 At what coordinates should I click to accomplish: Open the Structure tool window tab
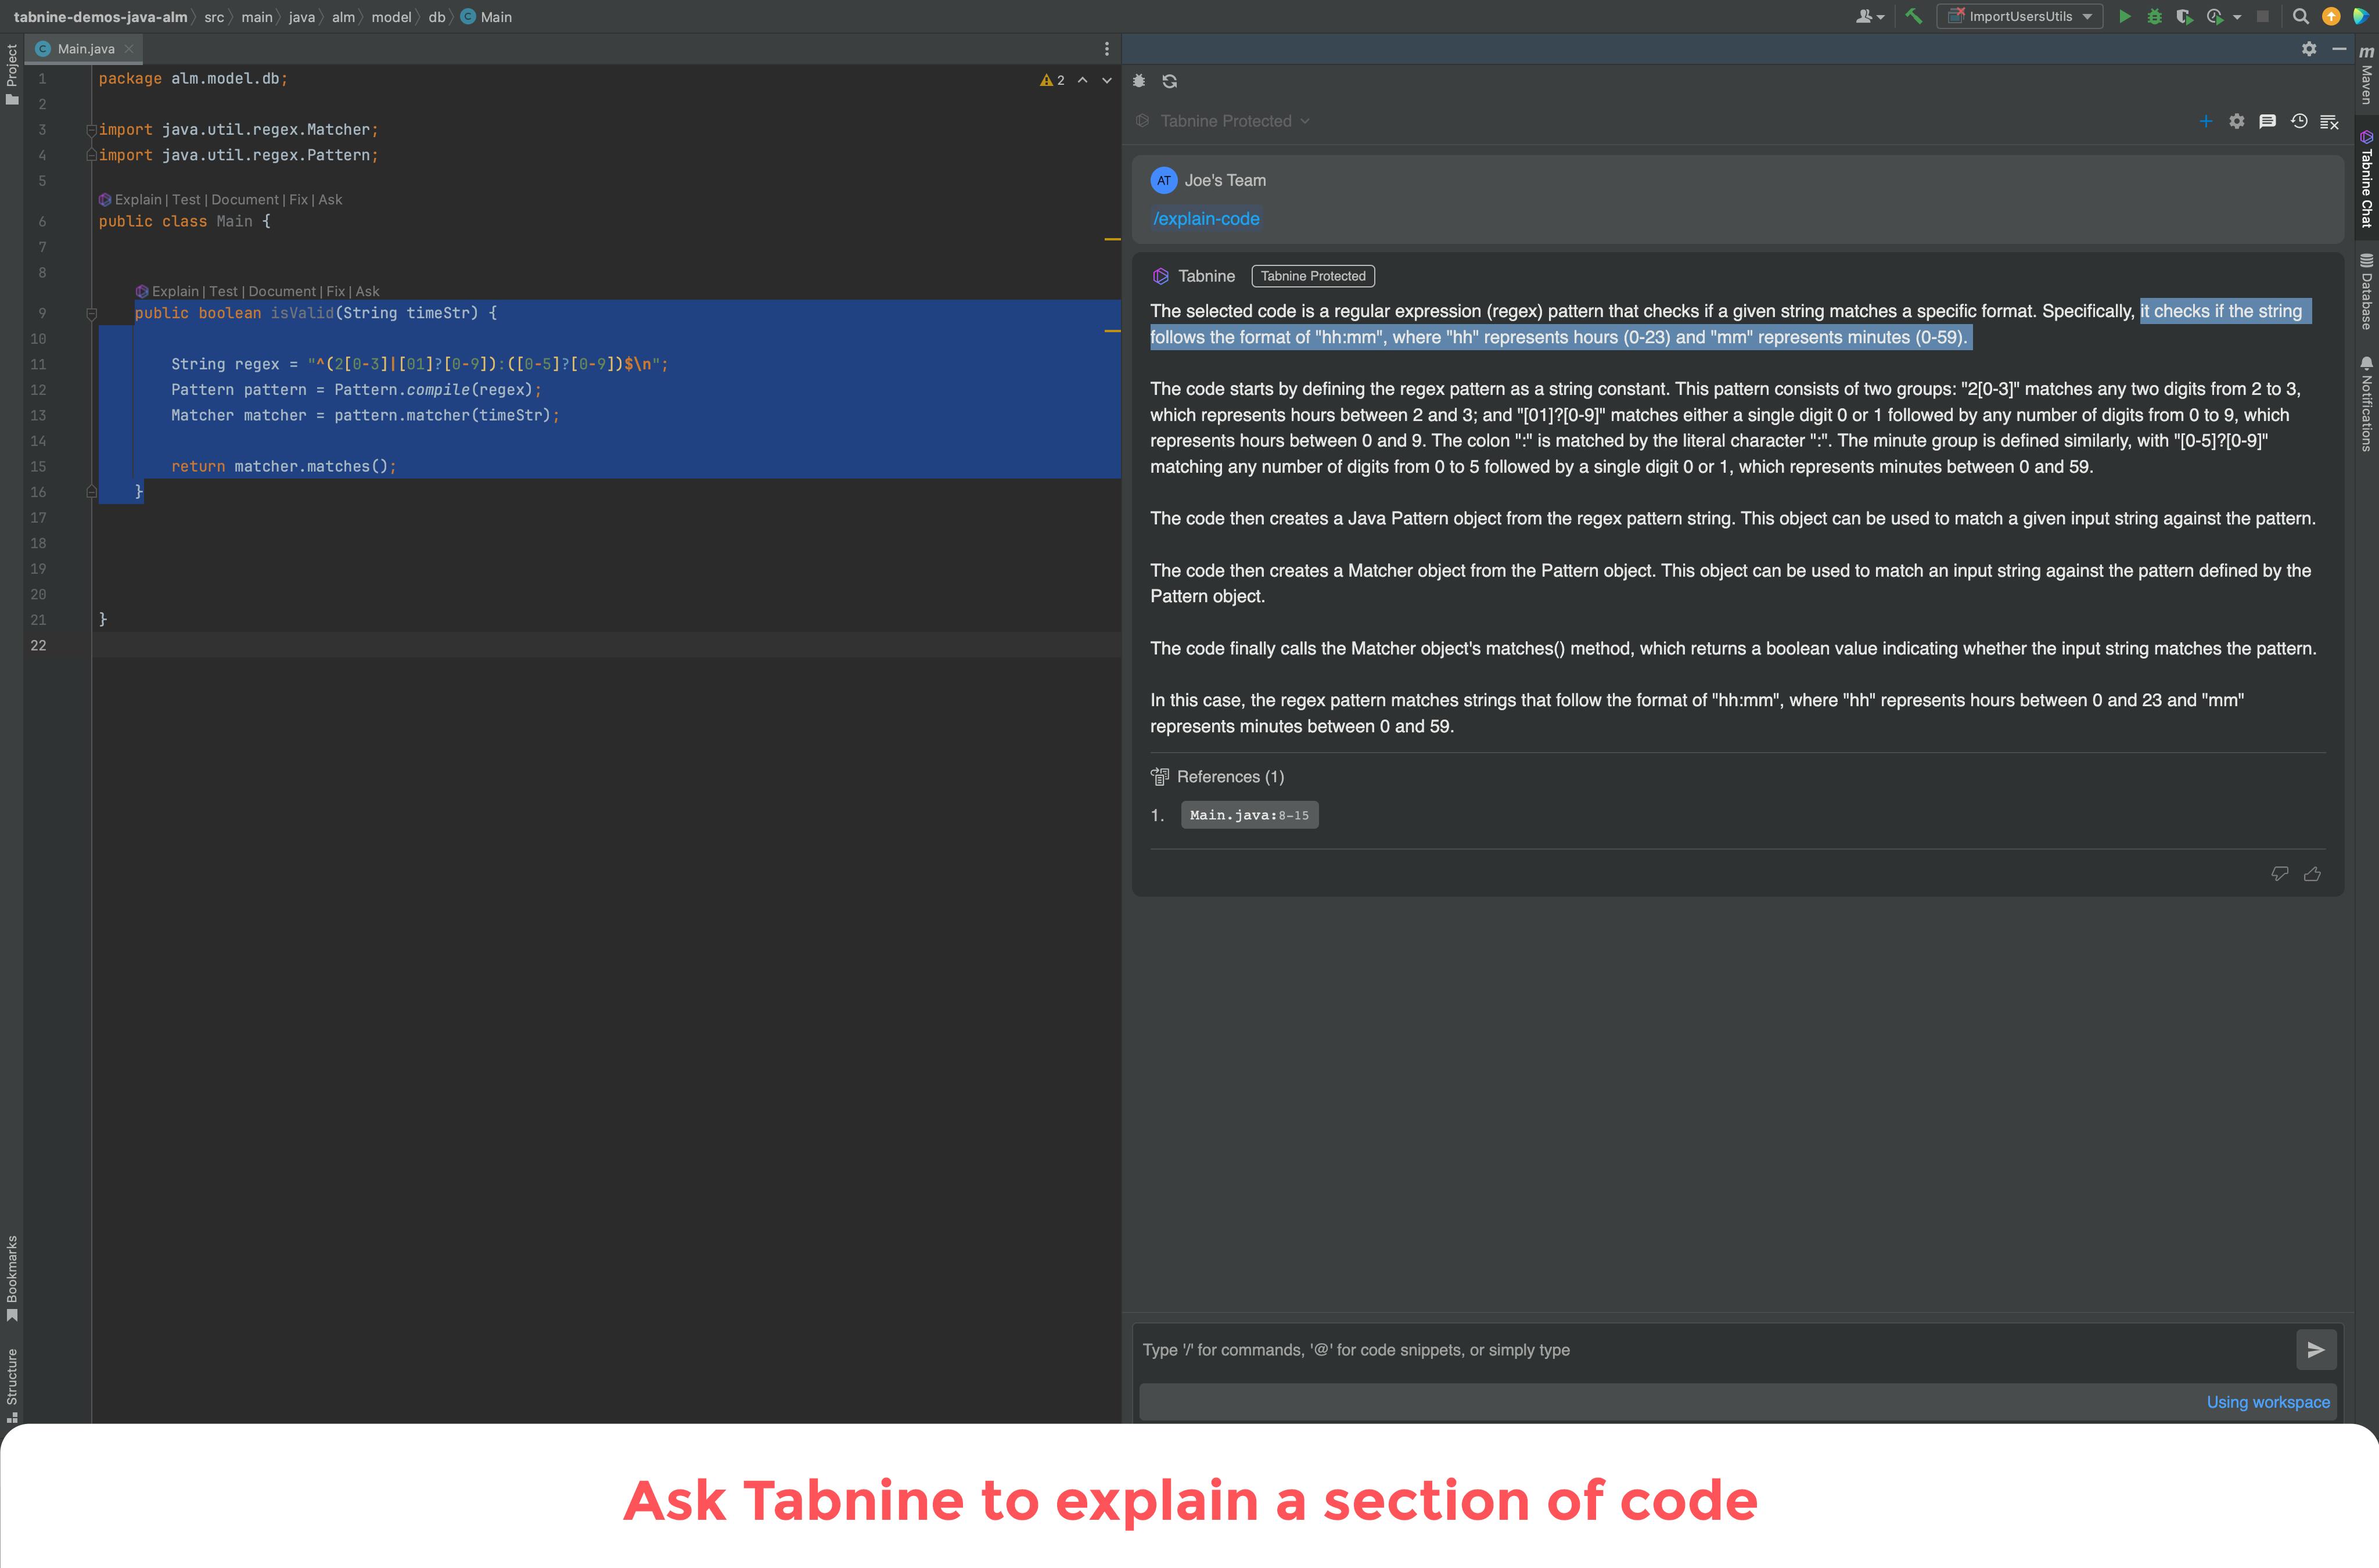coord(12,1385)
